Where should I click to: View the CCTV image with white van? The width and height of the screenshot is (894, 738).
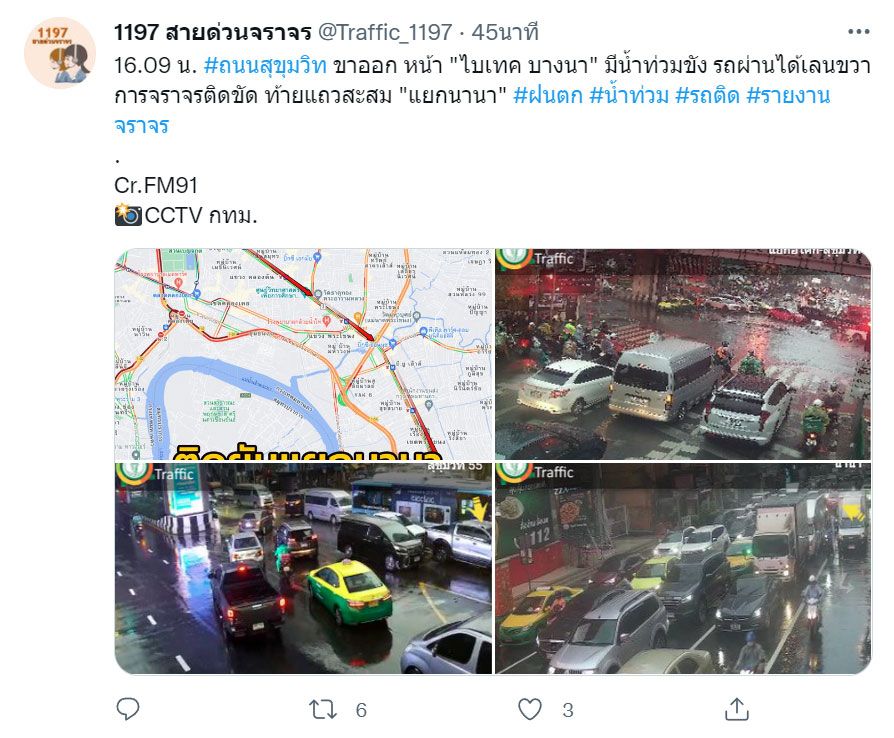click(682, 354)
